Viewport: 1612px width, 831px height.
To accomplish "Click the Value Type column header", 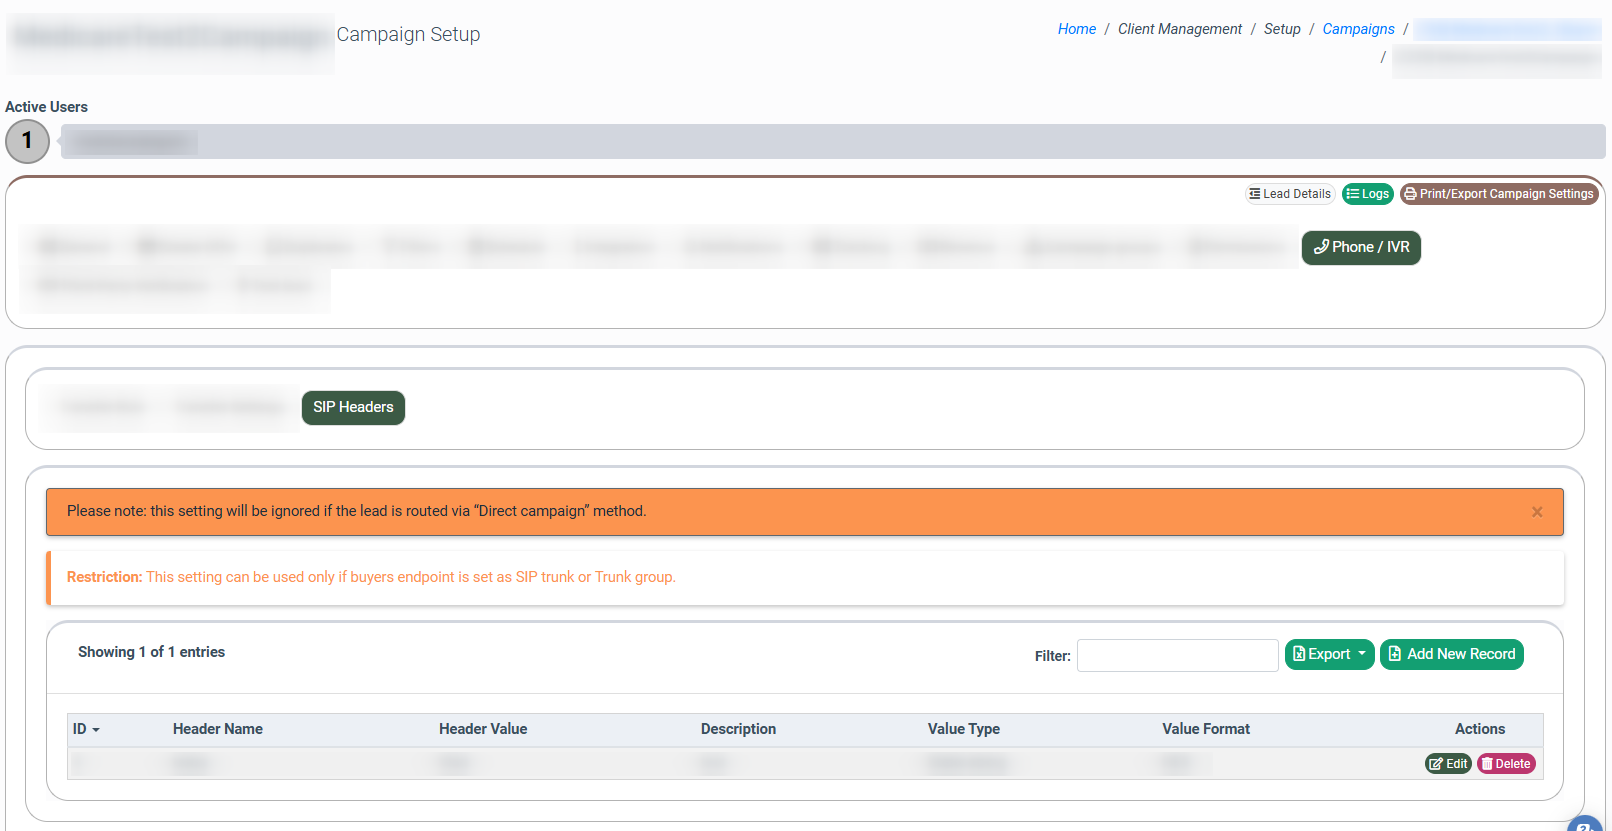I will point(963,729).
